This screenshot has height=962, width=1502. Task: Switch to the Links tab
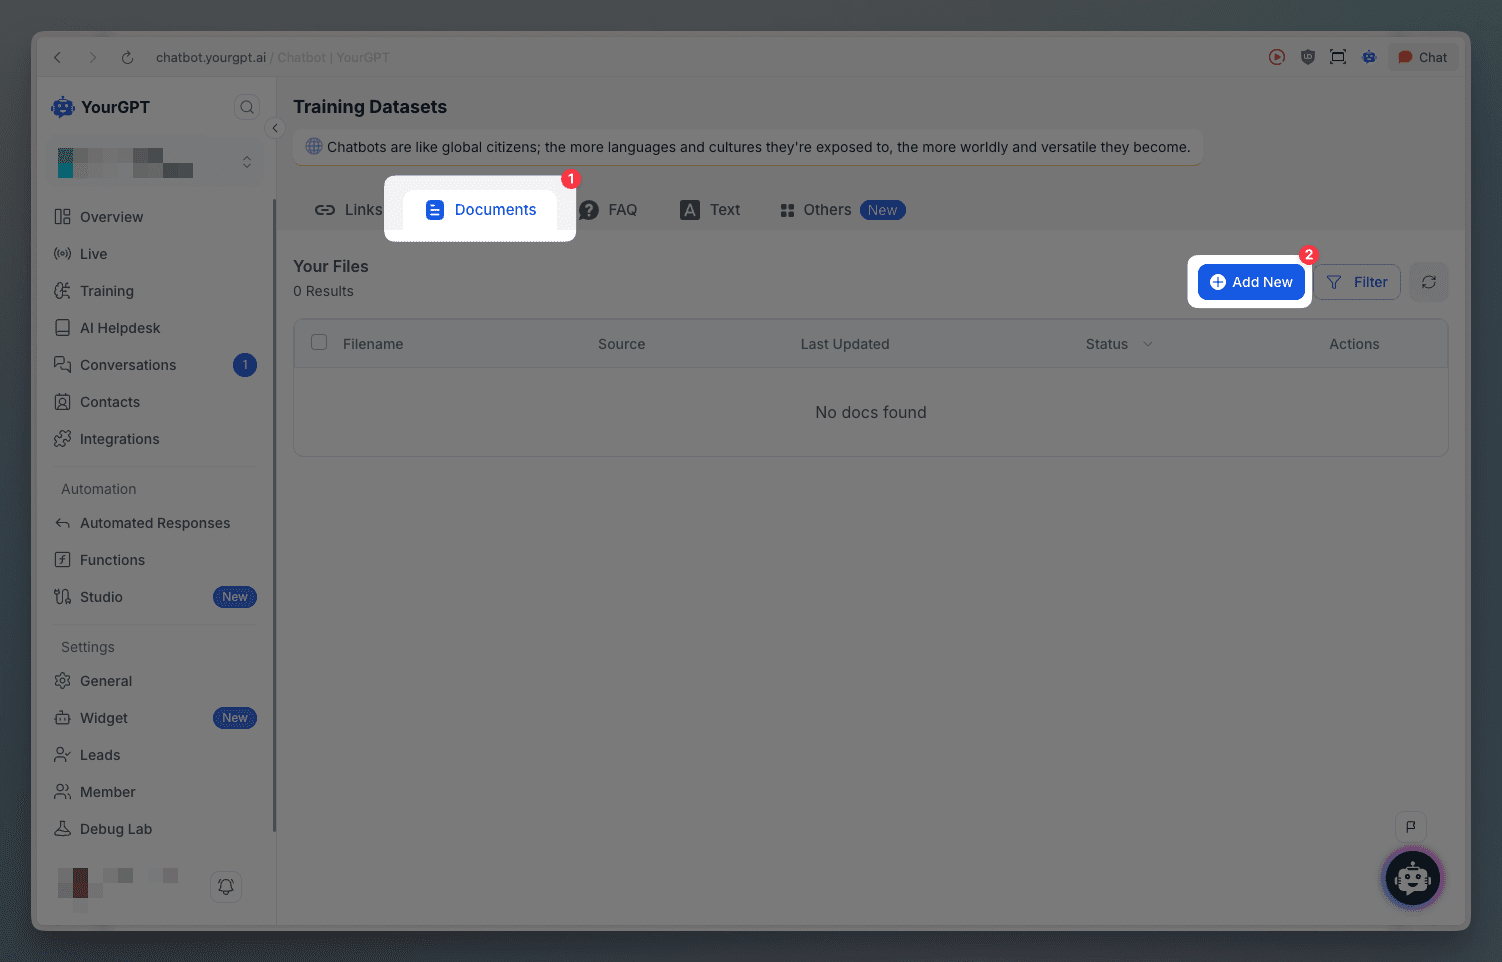(349, 210)
